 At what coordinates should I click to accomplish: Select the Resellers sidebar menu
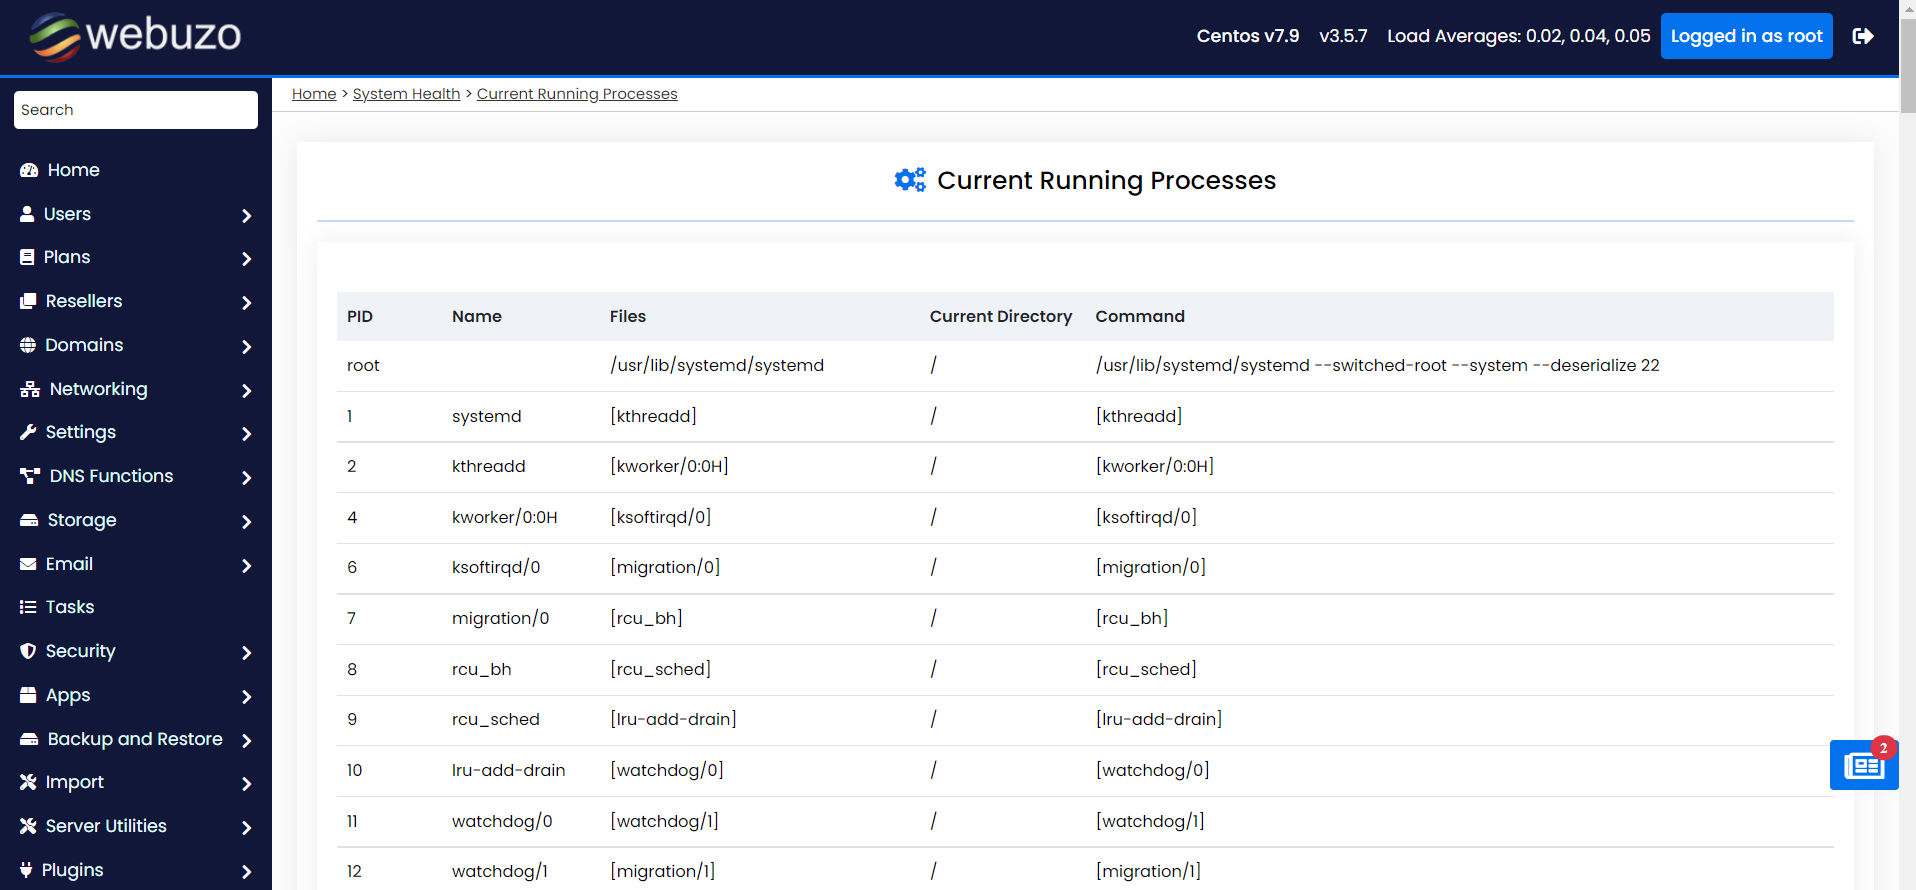[84, 301]
